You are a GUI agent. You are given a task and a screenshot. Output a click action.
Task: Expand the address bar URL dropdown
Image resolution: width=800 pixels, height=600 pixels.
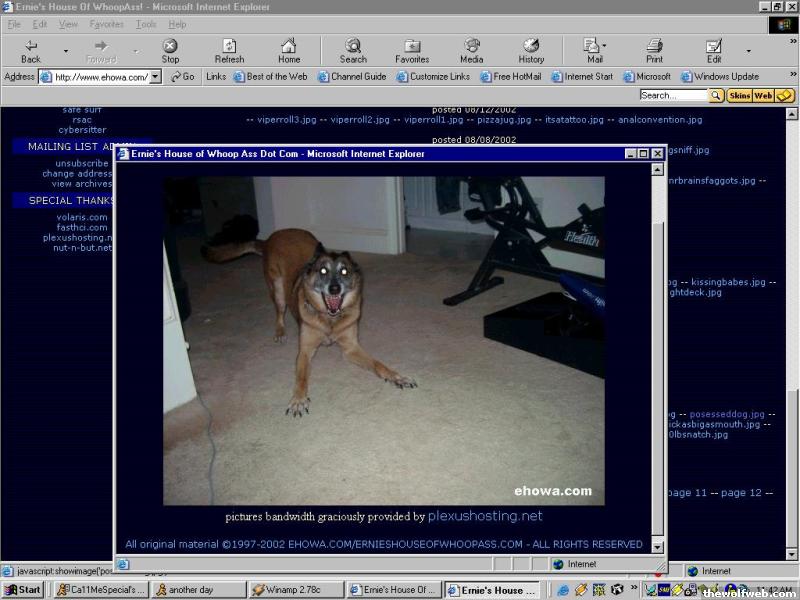[155, 77]
